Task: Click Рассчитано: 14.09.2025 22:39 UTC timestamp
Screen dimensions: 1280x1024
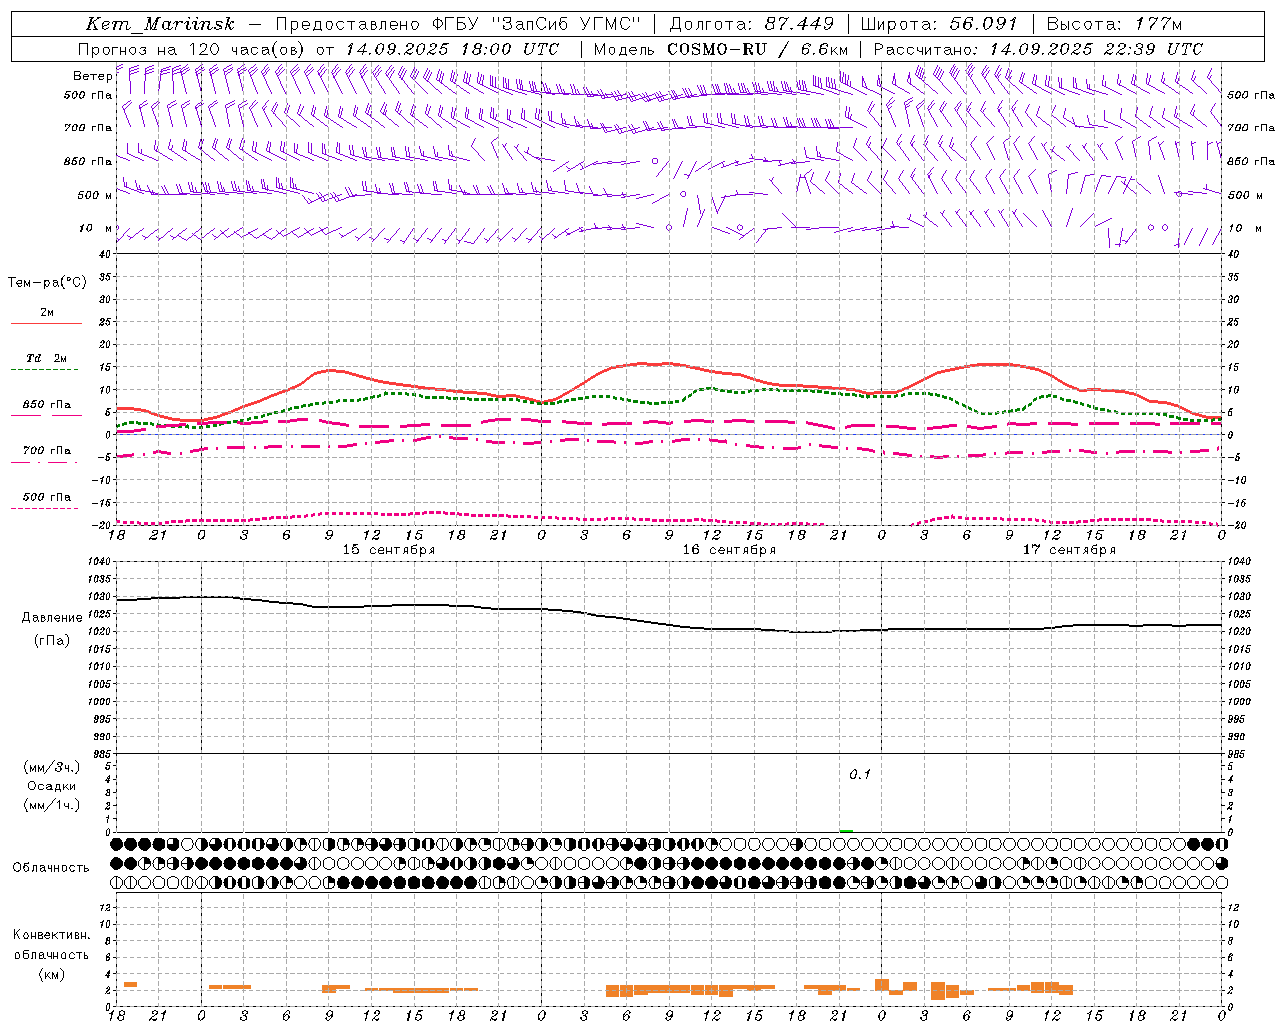Action: 1038,49
